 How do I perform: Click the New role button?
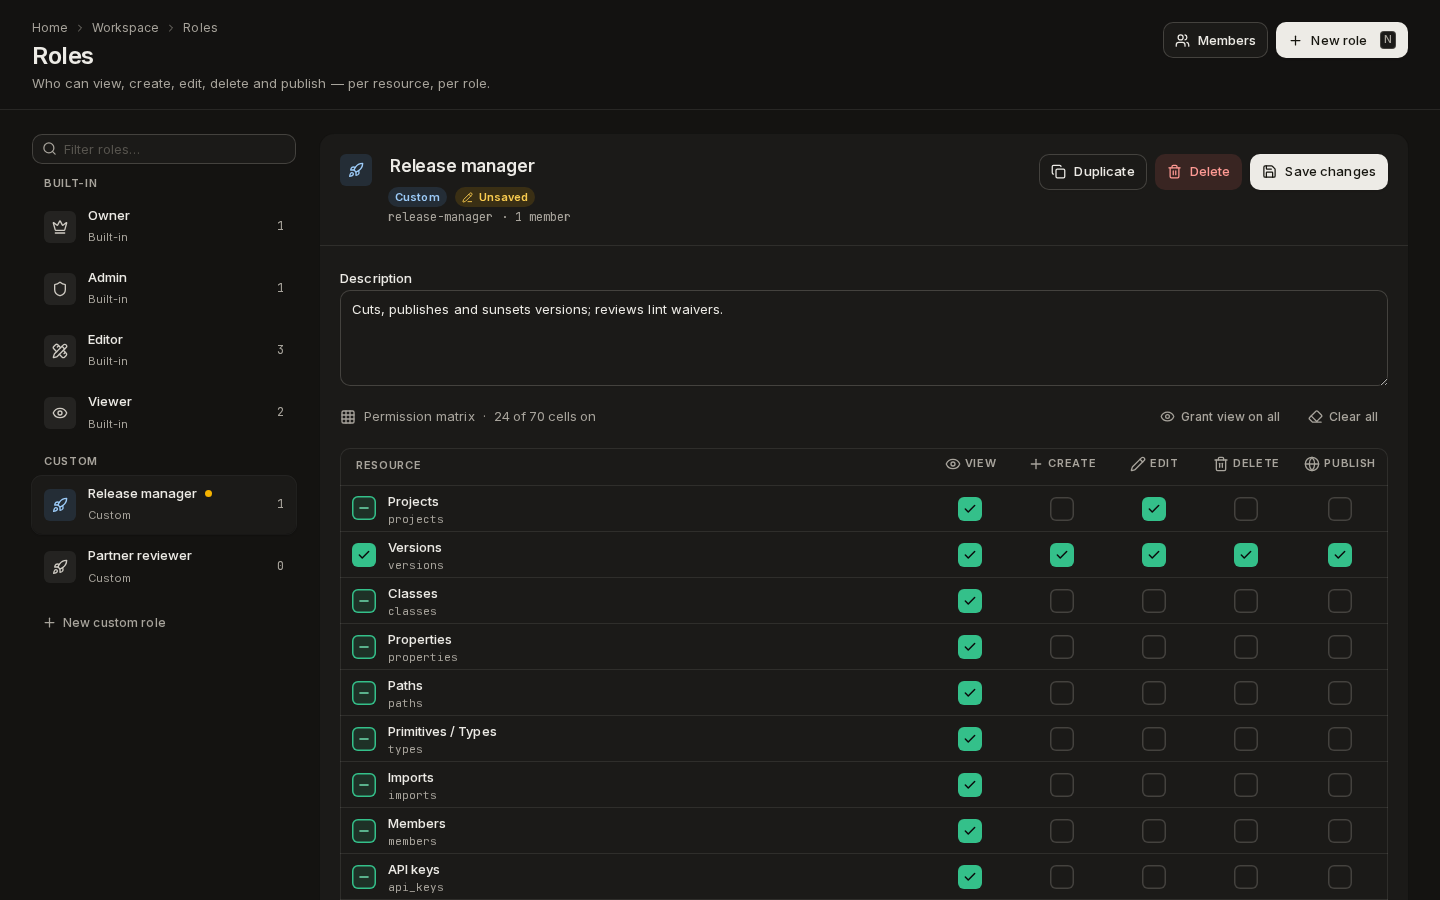click(1341, 40)
